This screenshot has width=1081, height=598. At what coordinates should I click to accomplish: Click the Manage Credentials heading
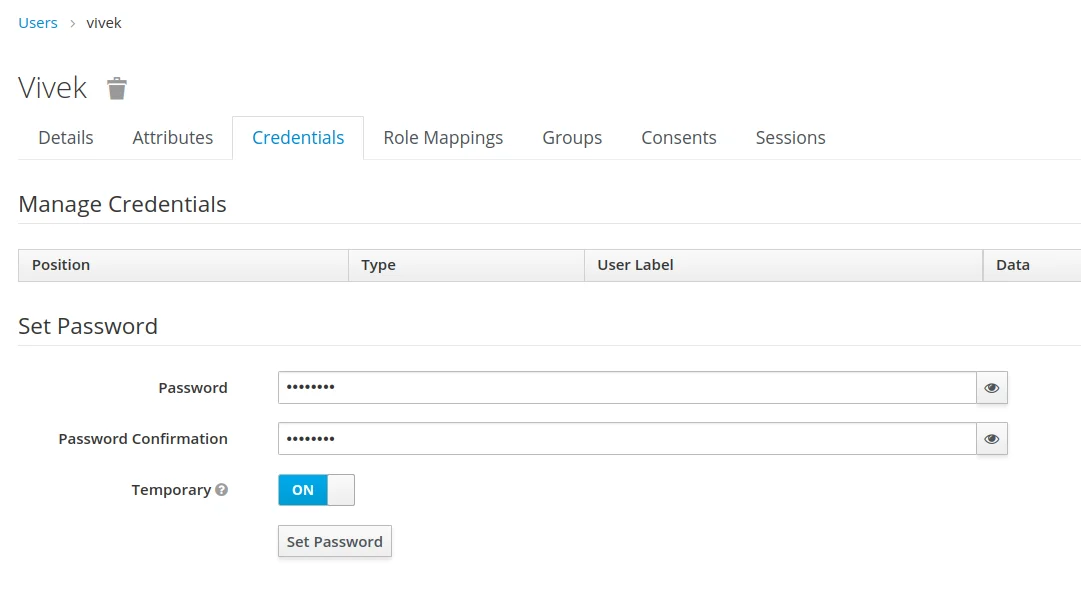(x=122, y=204)
